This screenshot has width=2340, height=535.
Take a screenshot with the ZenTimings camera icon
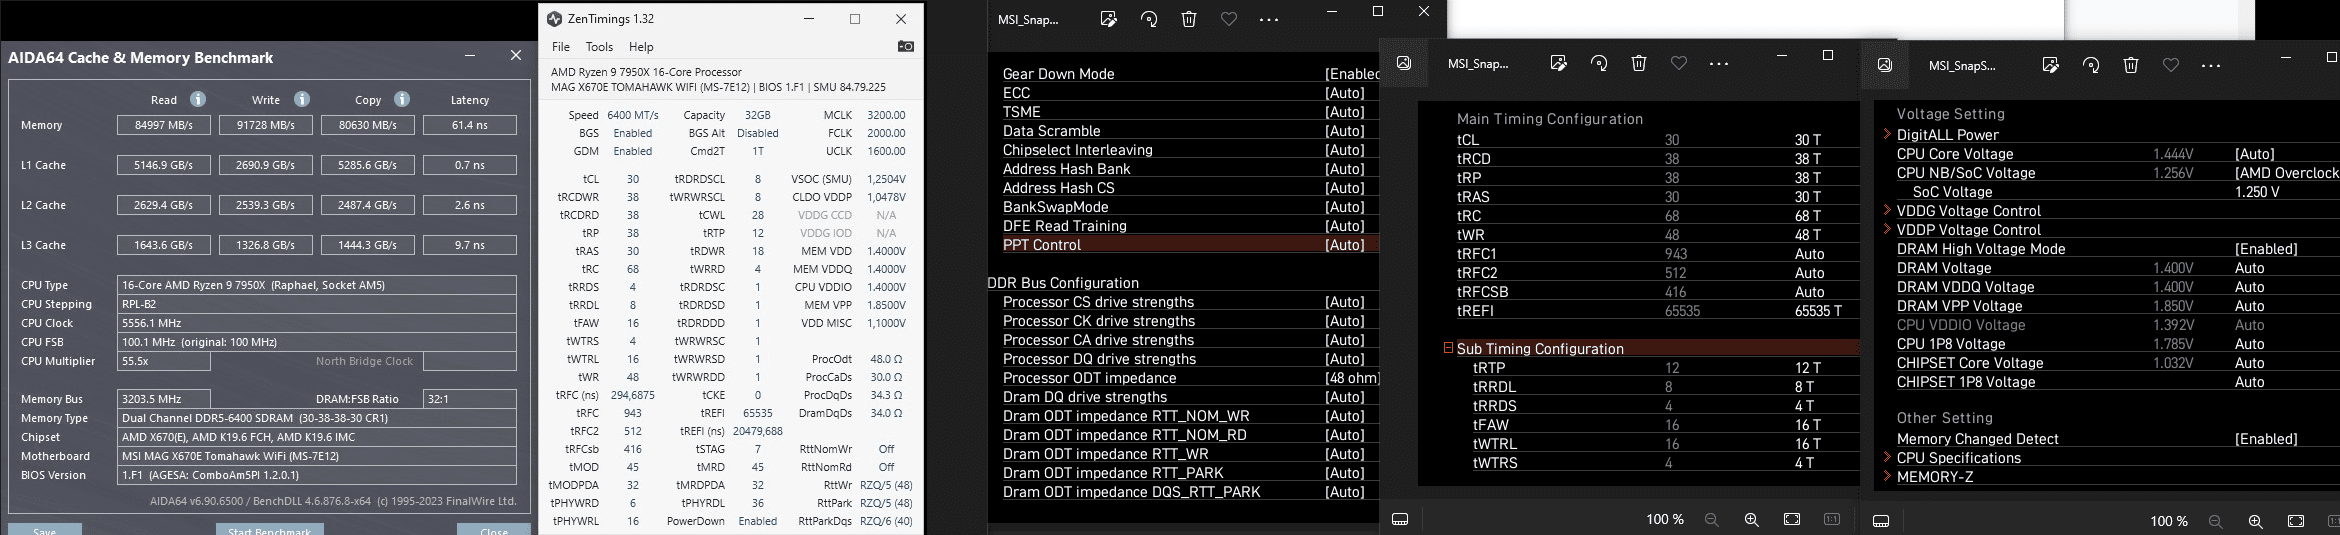(x=905, y=46)
